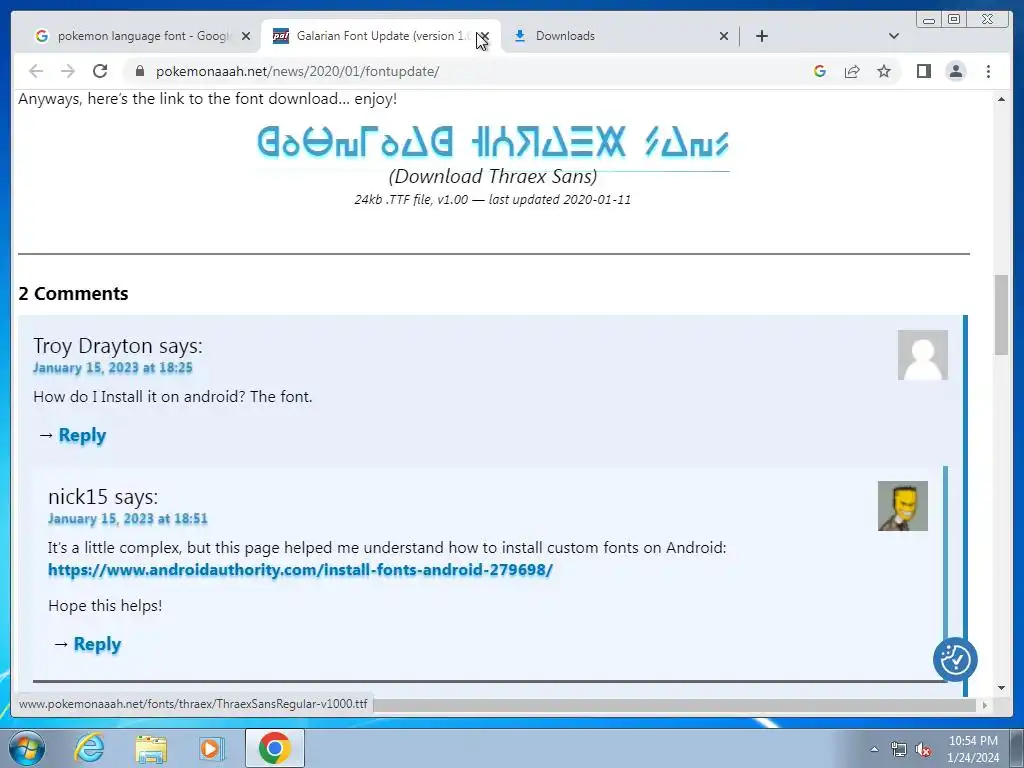This screenshot has height=768, width=1024.
Task: Click the floating round checkmark widget
Action: 955,660
